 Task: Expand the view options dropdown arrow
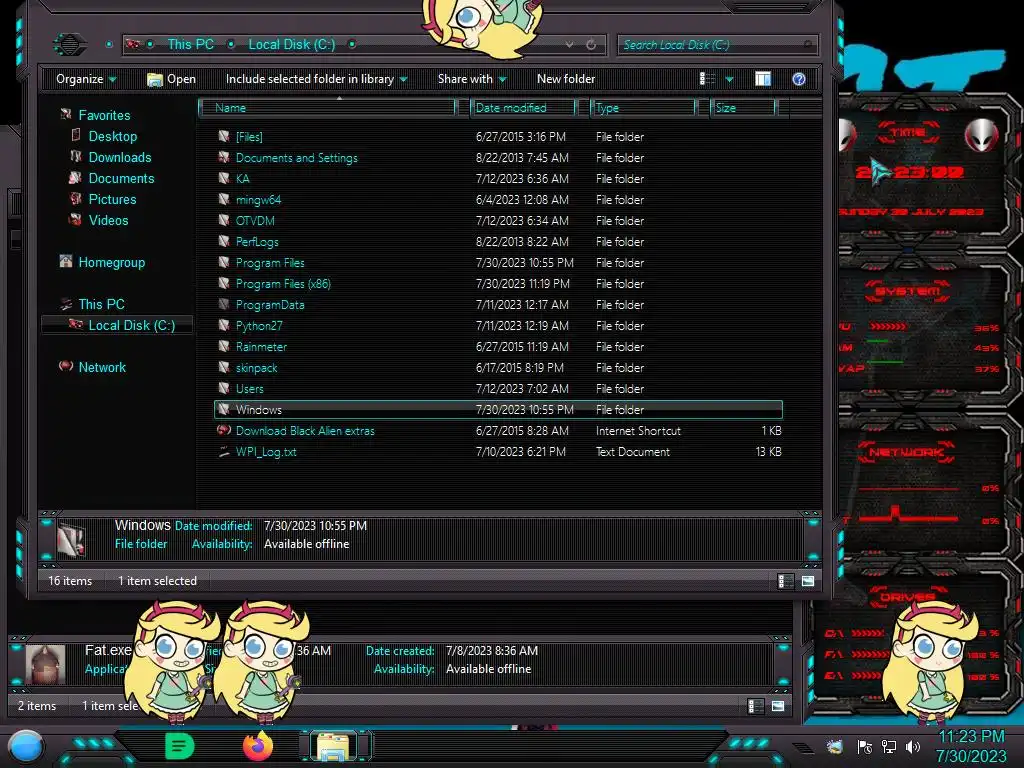729,79
